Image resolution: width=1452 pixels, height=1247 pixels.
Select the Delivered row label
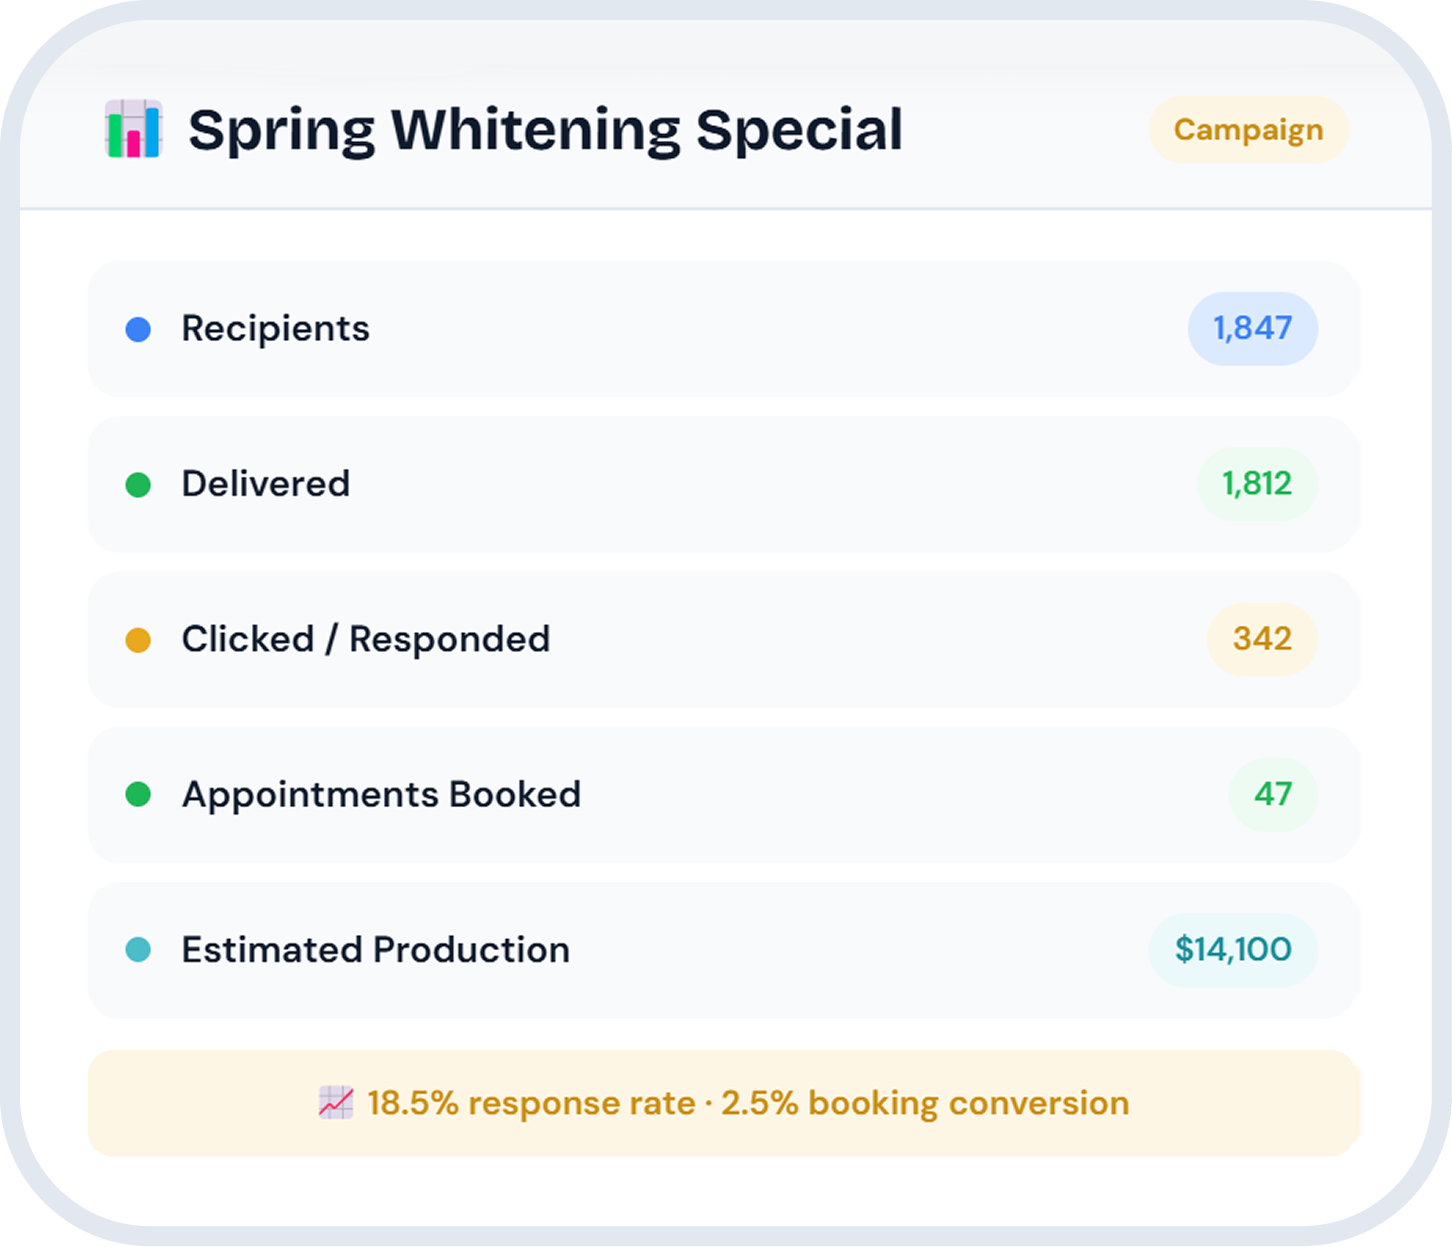point(265,484)
